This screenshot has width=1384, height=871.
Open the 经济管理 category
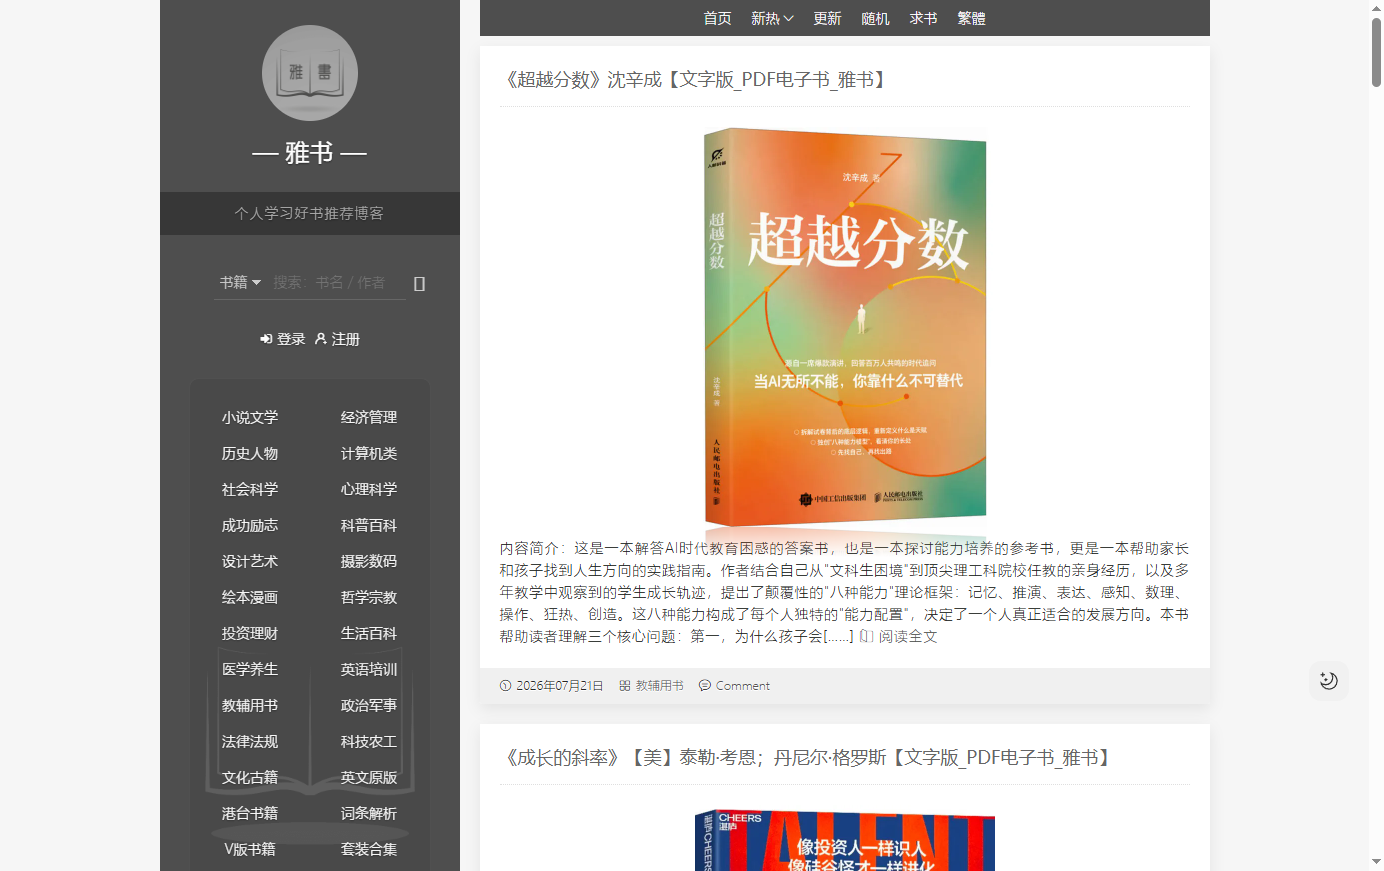coord(369,417)
